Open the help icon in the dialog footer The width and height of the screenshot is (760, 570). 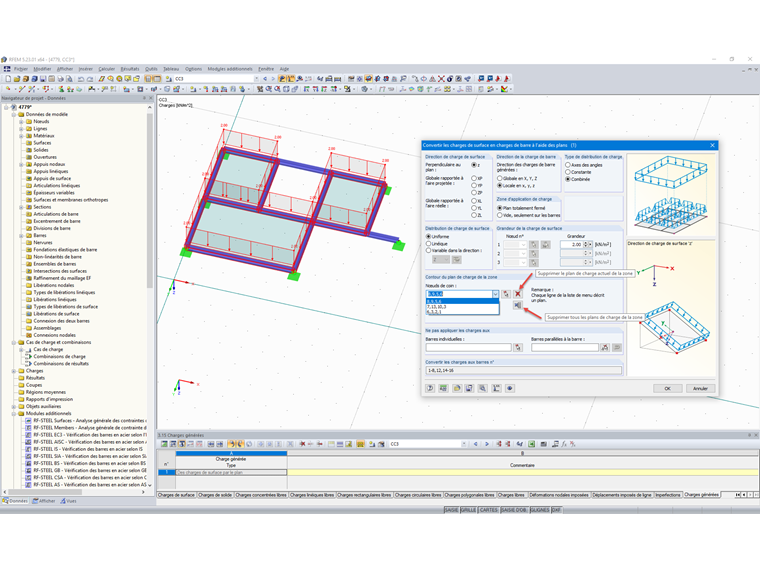pyautogui.click(x=430, y=388)
